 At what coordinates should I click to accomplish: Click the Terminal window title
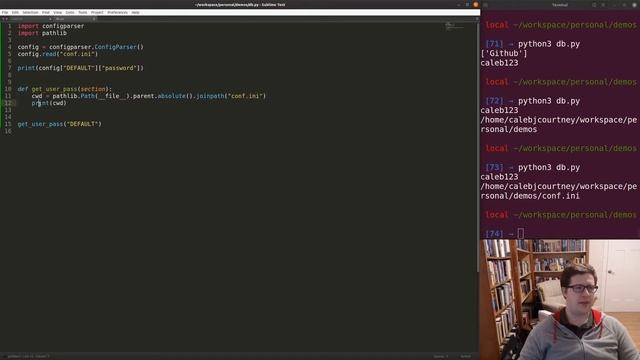click(x=560, y=5)
